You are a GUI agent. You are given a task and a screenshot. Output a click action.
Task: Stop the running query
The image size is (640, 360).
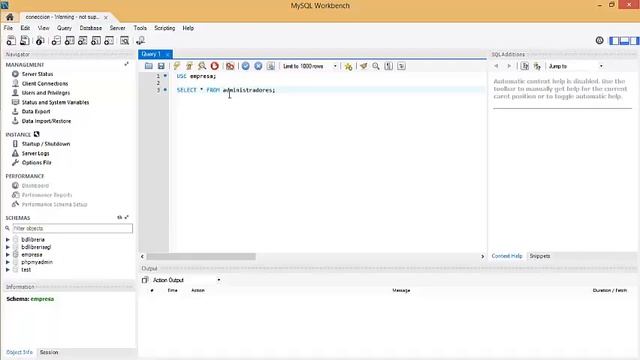tap(215, 66)
